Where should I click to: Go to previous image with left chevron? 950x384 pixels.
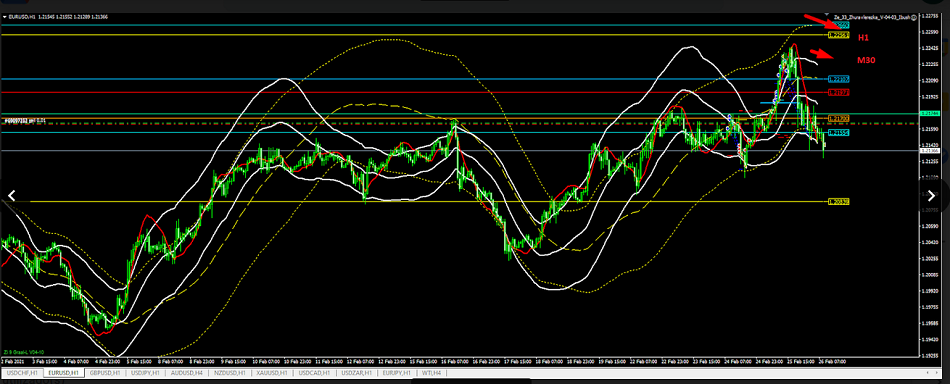point(11,195)
